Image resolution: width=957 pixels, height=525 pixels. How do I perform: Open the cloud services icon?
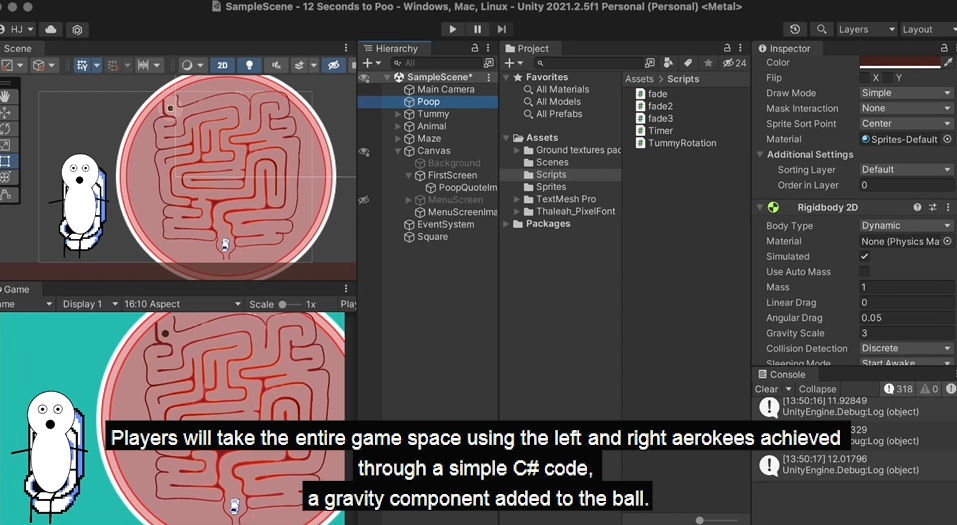[x=51, y=29]
